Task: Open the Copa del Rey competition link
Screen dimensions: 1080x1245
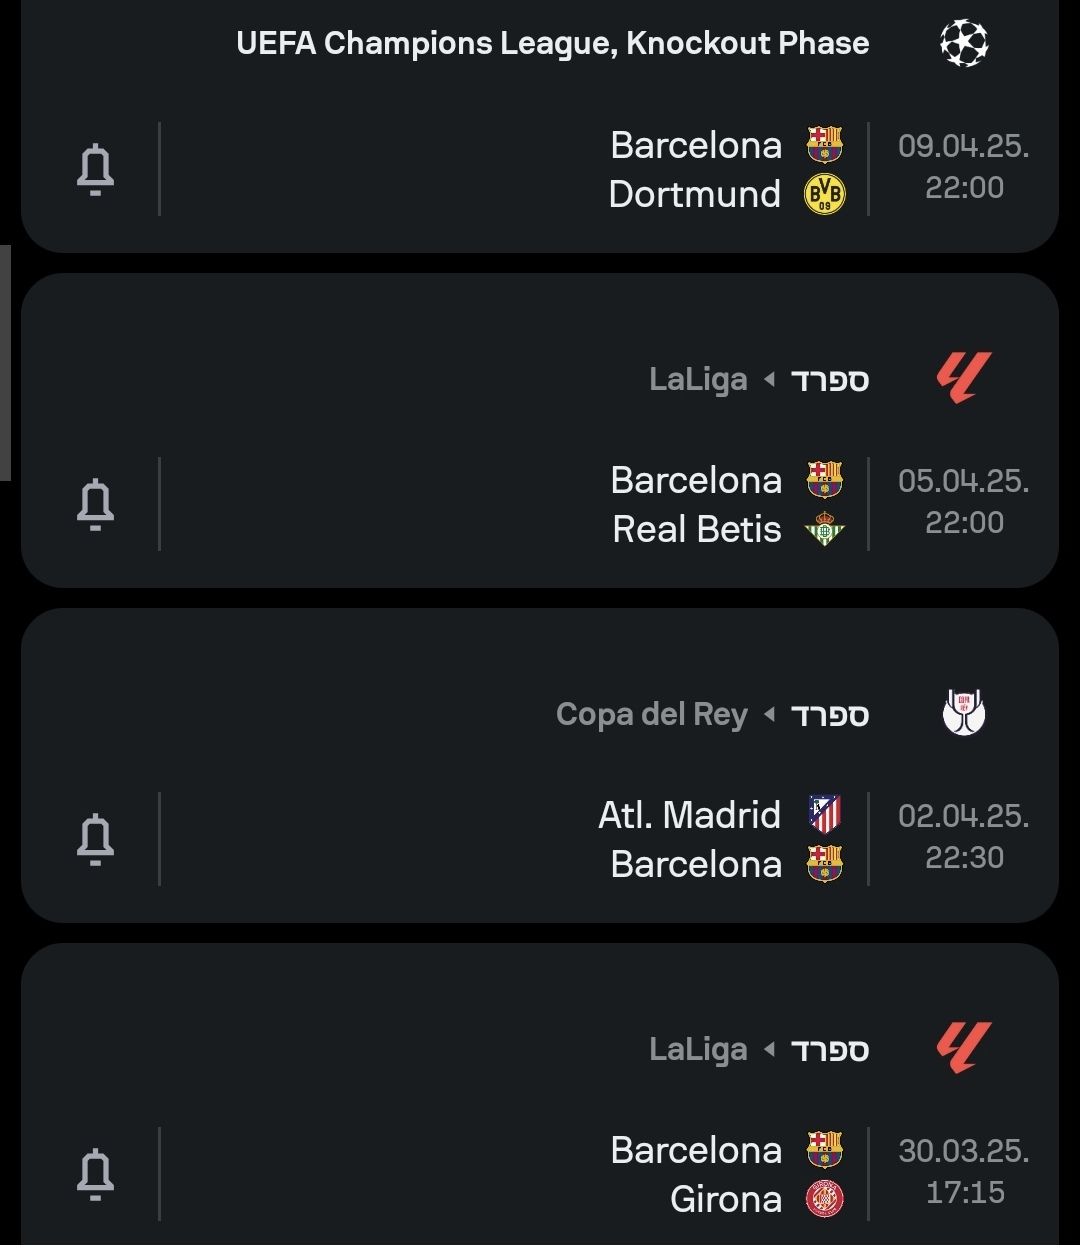Action: [x=652, y=714]
